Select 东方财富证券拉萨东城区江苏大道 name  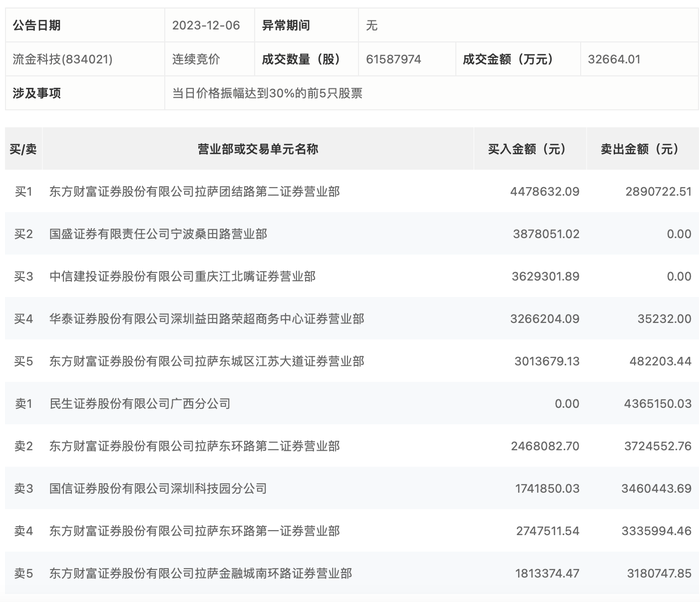click(x=207, y=361)
